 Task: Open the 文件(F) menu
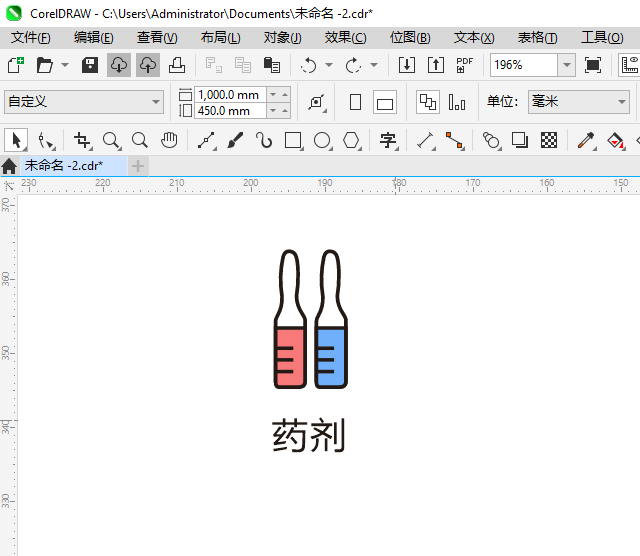(31, 38)
